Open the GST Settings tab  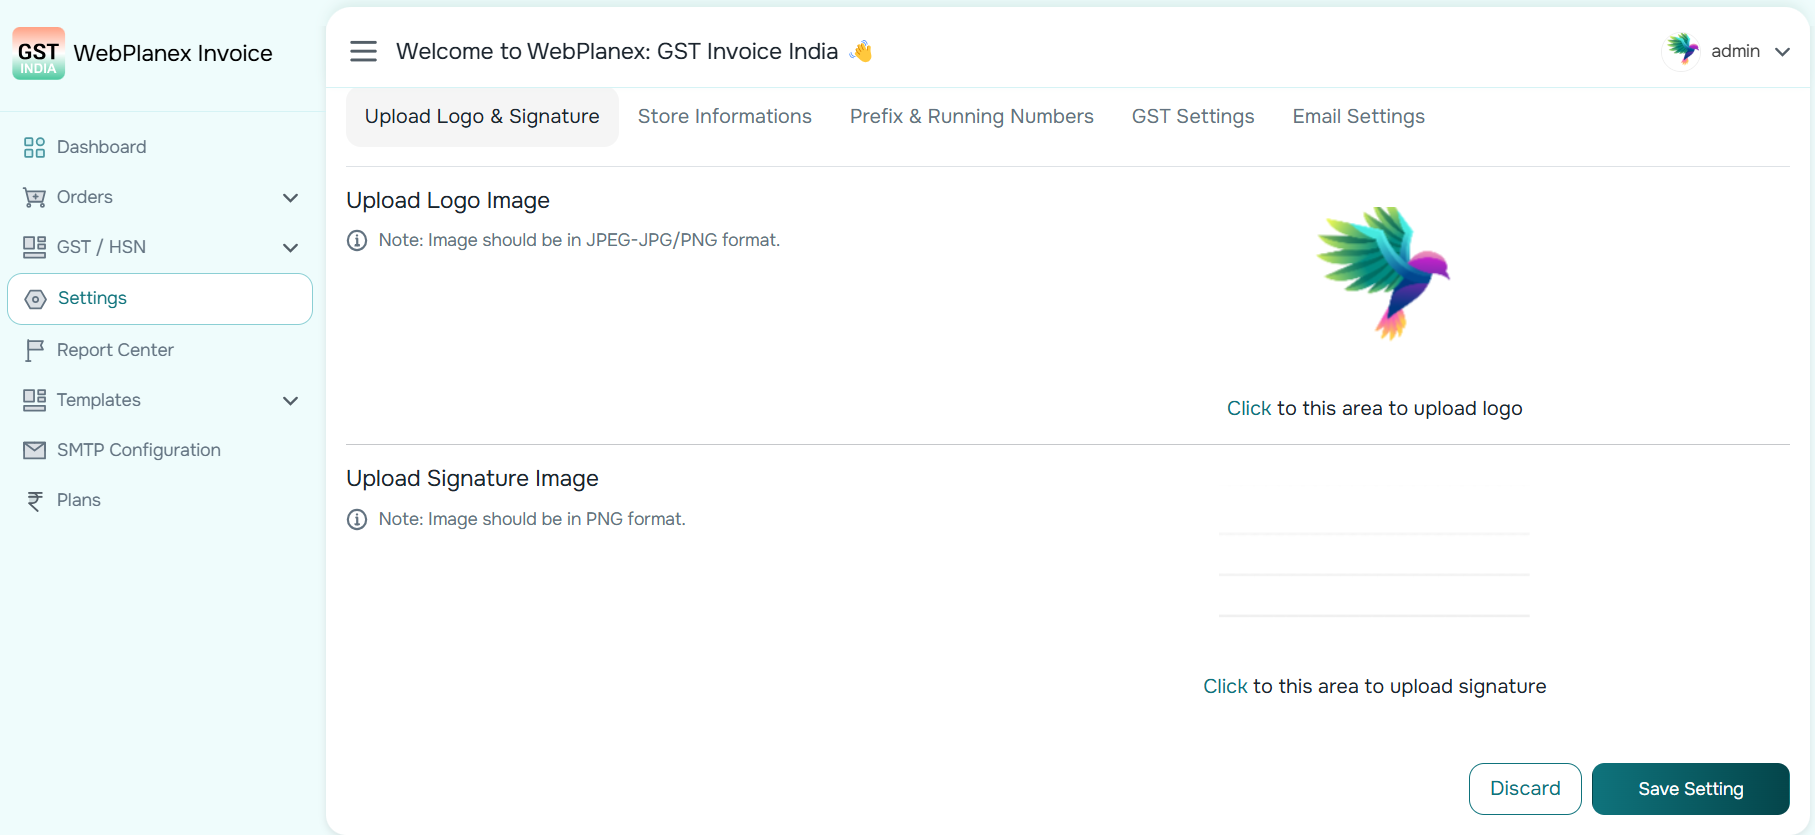coord(1193,117)
